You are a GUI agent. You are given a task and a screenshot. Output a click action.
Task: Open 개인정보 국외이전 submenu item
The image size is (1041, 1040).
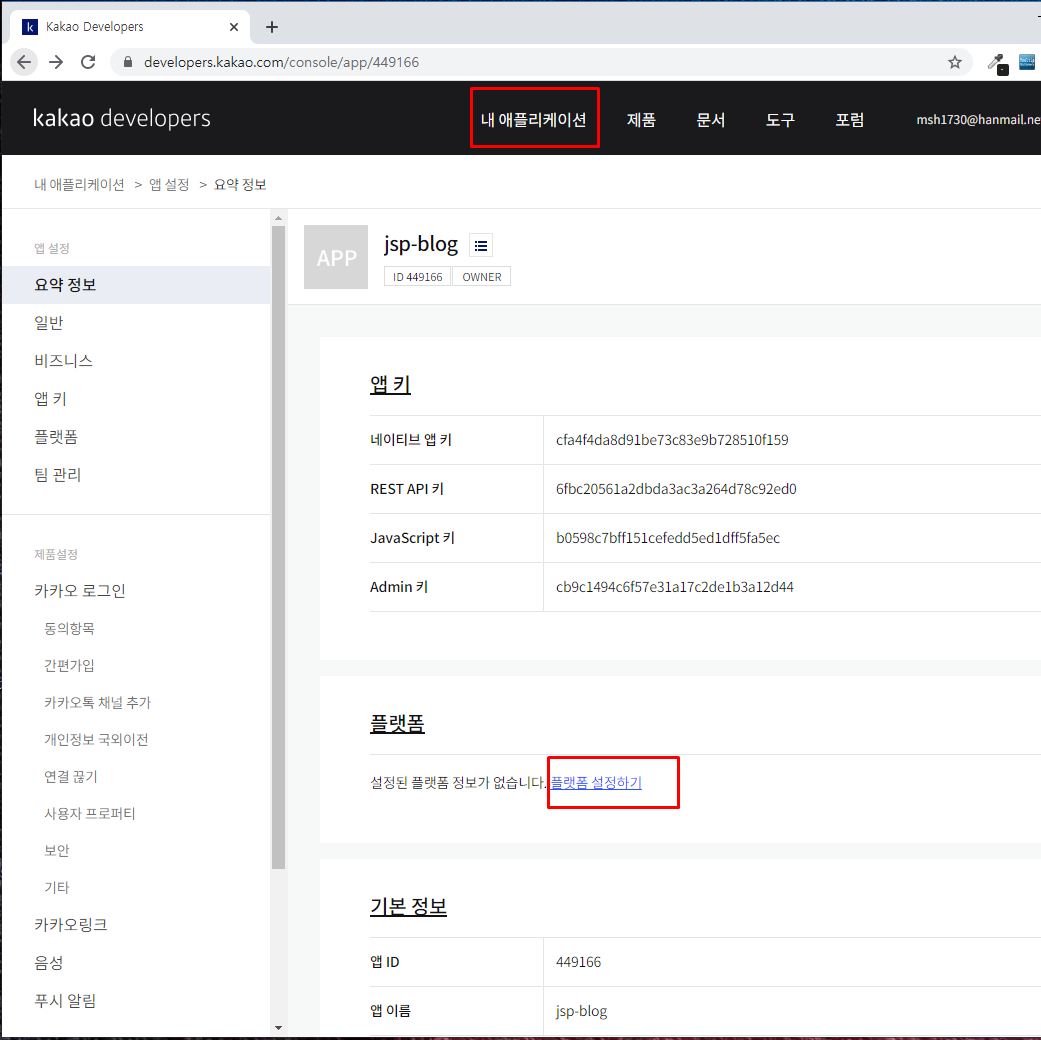click(x=96, y=740)
